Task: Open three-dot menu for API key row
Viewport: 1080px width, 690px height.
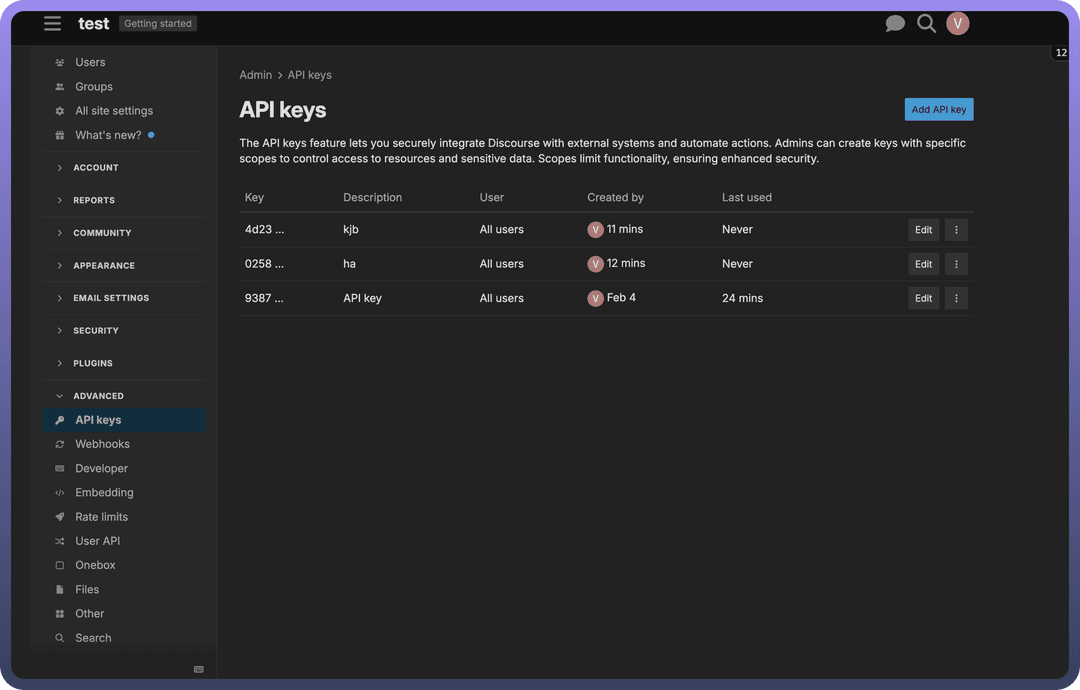Action: tap(956, 298)
